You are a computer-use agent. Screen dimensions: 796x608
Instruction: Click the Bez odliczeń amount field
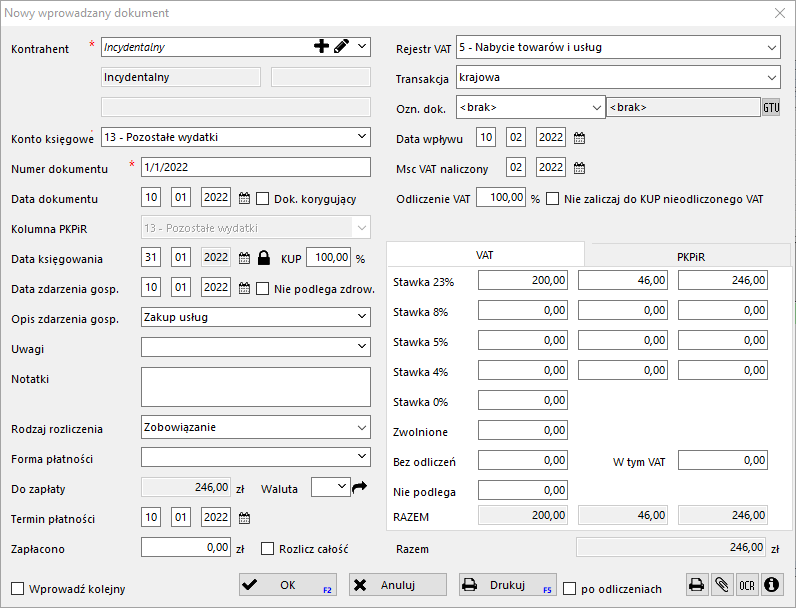coord(522,460)
